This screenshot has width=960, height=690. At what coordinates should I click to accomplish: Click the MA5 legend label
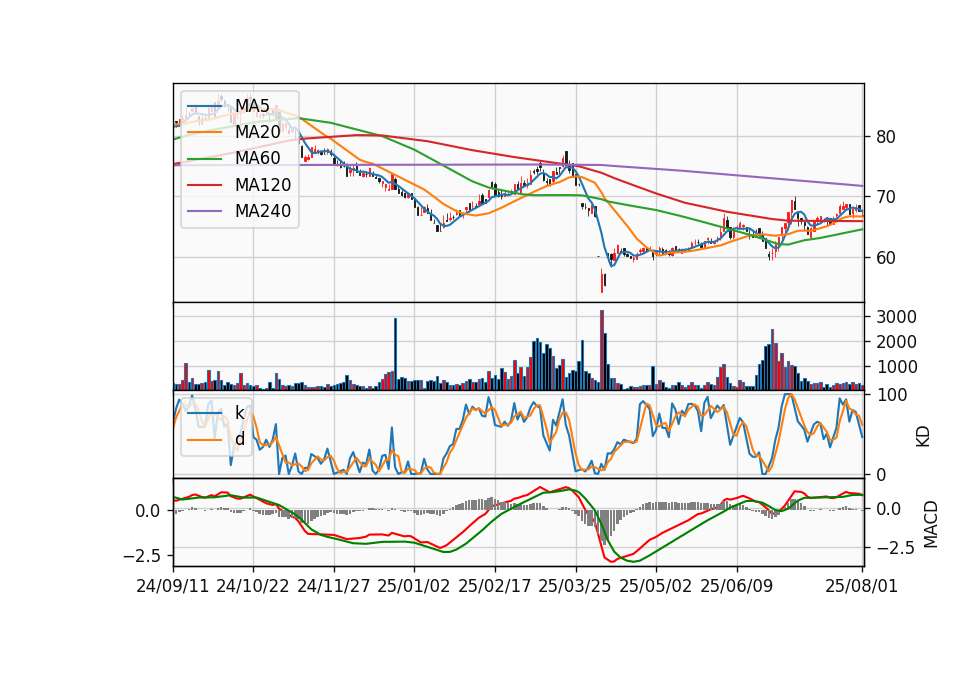[252, 105]
